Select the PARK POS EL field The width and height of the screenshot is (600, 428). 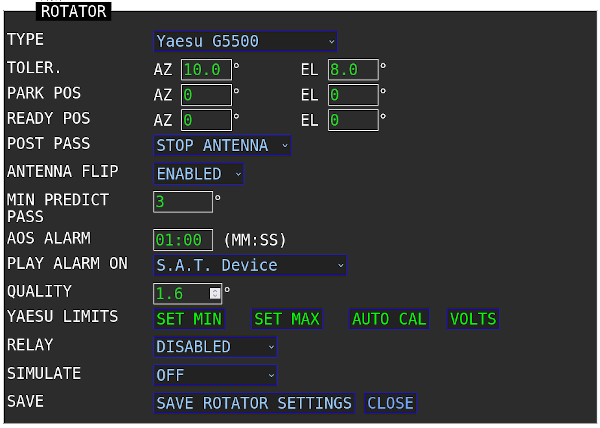tap(352, 95)
